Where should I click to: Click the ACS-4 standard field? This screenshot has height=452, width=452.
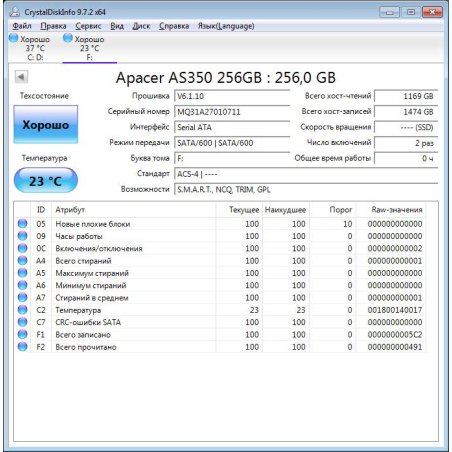(x=306, y=174)
